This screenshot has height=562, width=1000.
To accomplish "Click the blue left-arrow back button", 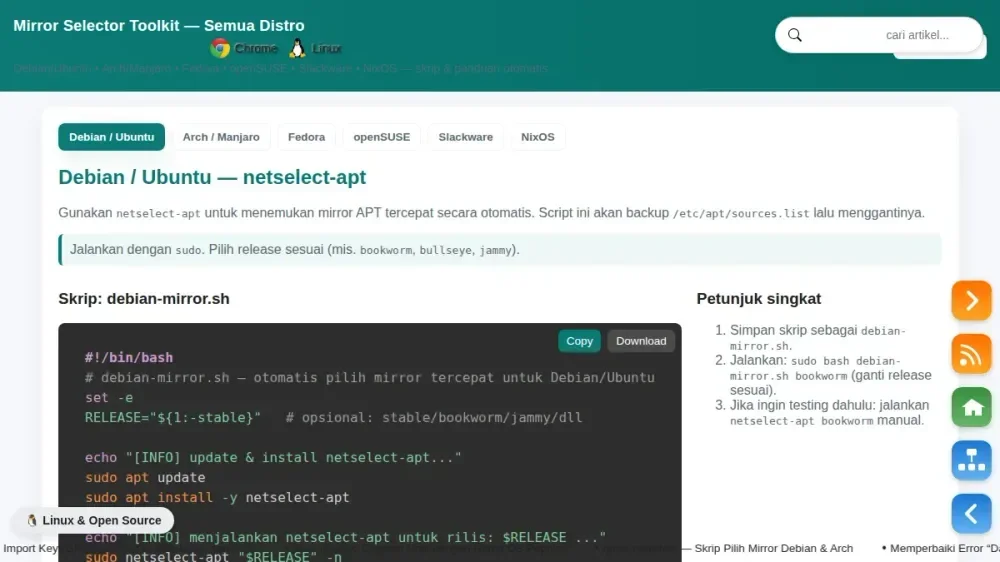I will pyautogui.click(x=971, y=514).
